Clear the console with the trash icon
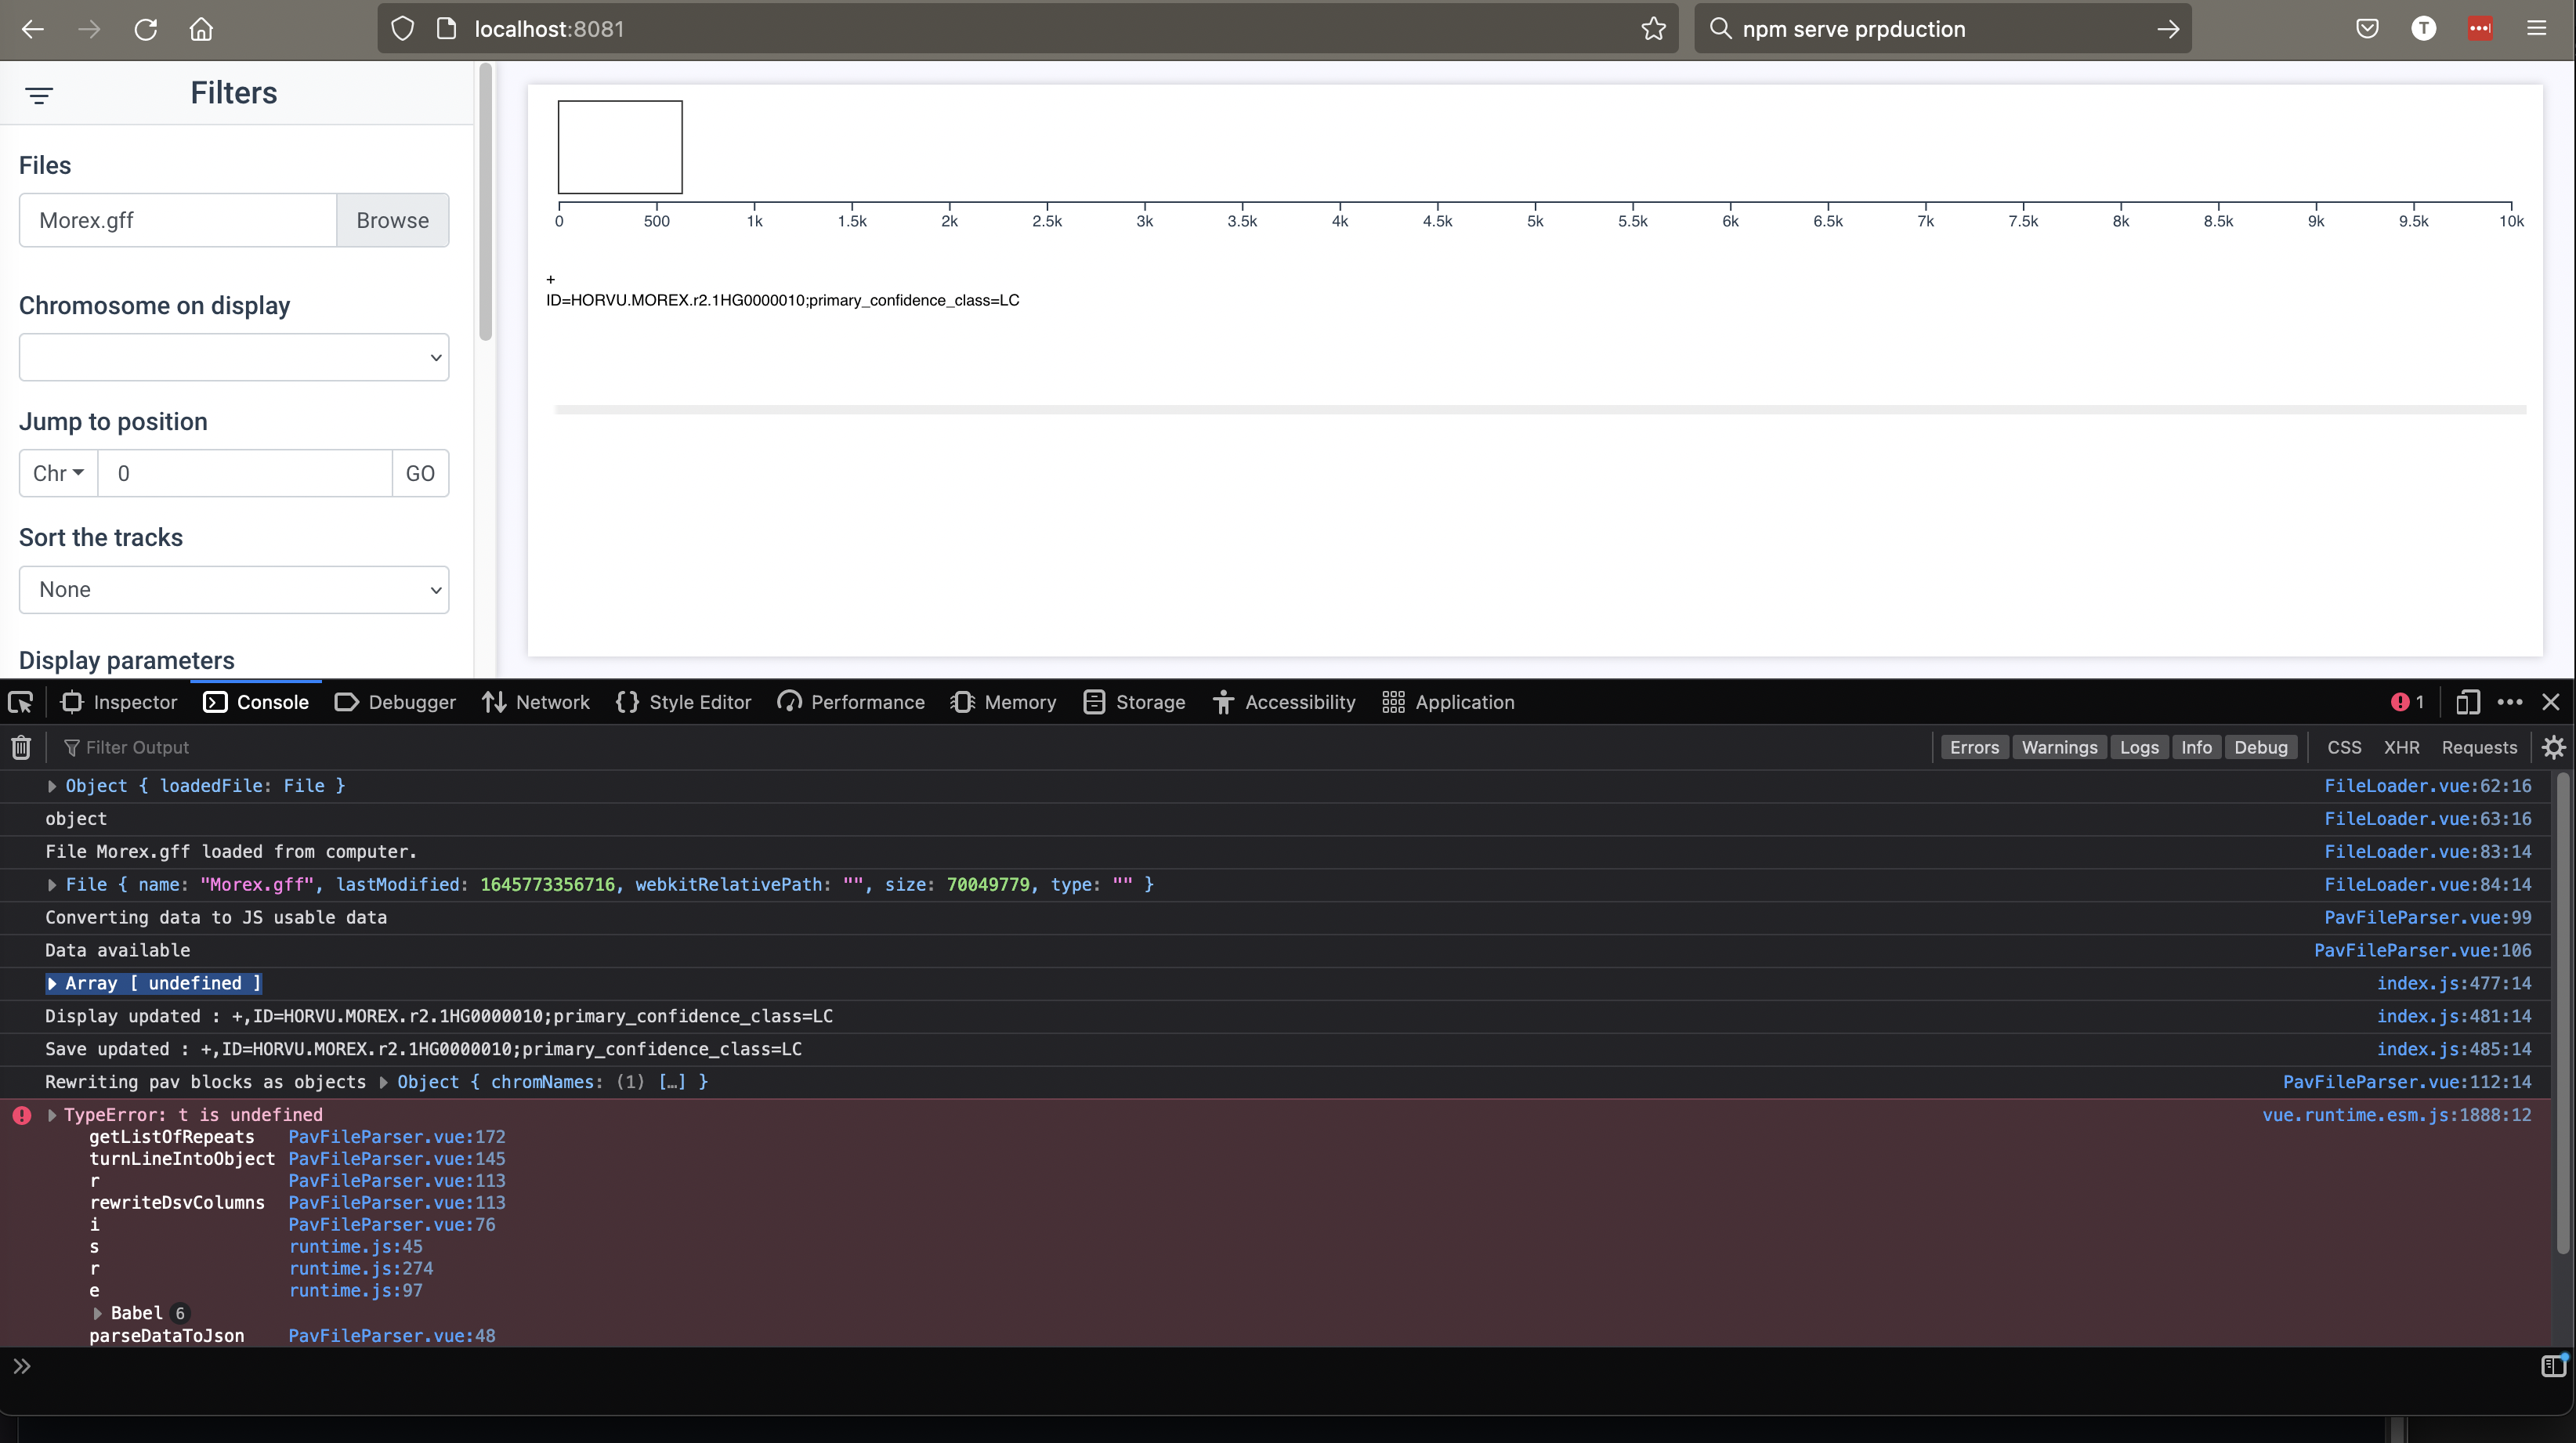Viewport: 2576px width, 1443px height. (21, 747)
